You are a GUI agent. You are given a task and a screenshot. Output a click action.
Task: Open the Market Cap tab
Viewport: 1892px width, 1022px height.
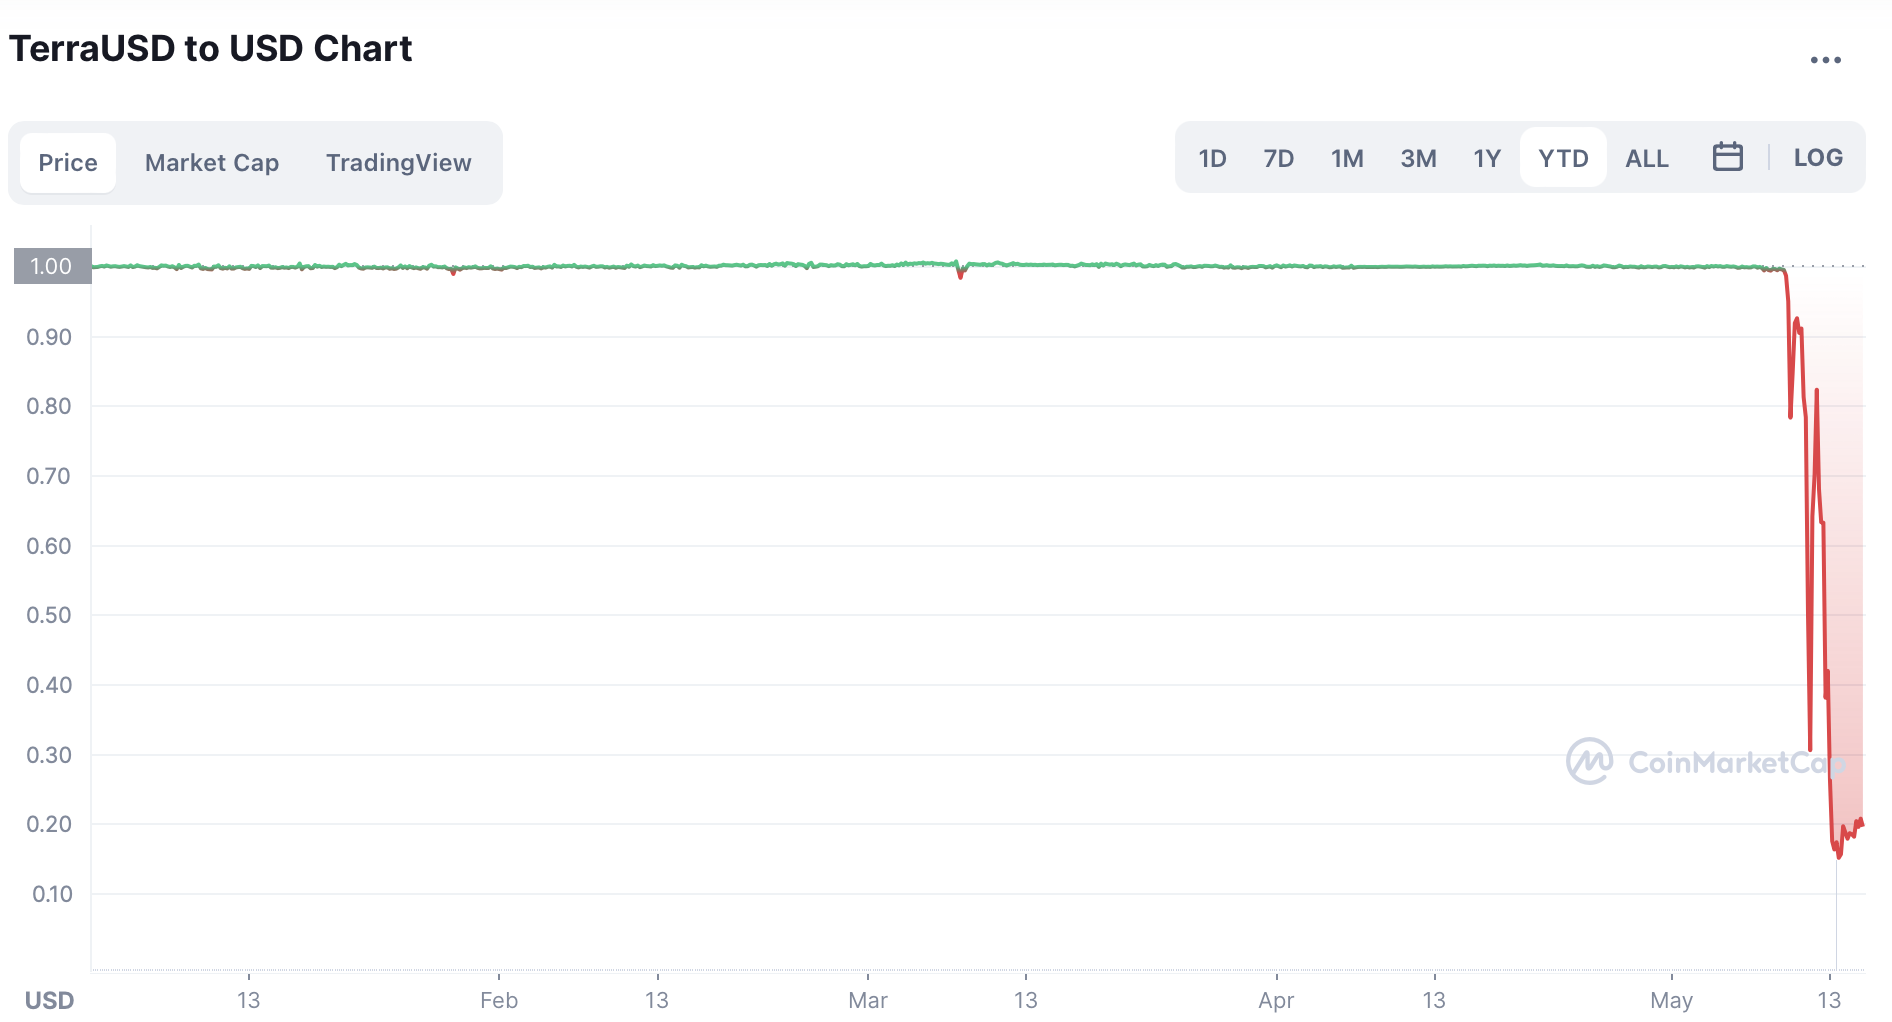point(212,163)
